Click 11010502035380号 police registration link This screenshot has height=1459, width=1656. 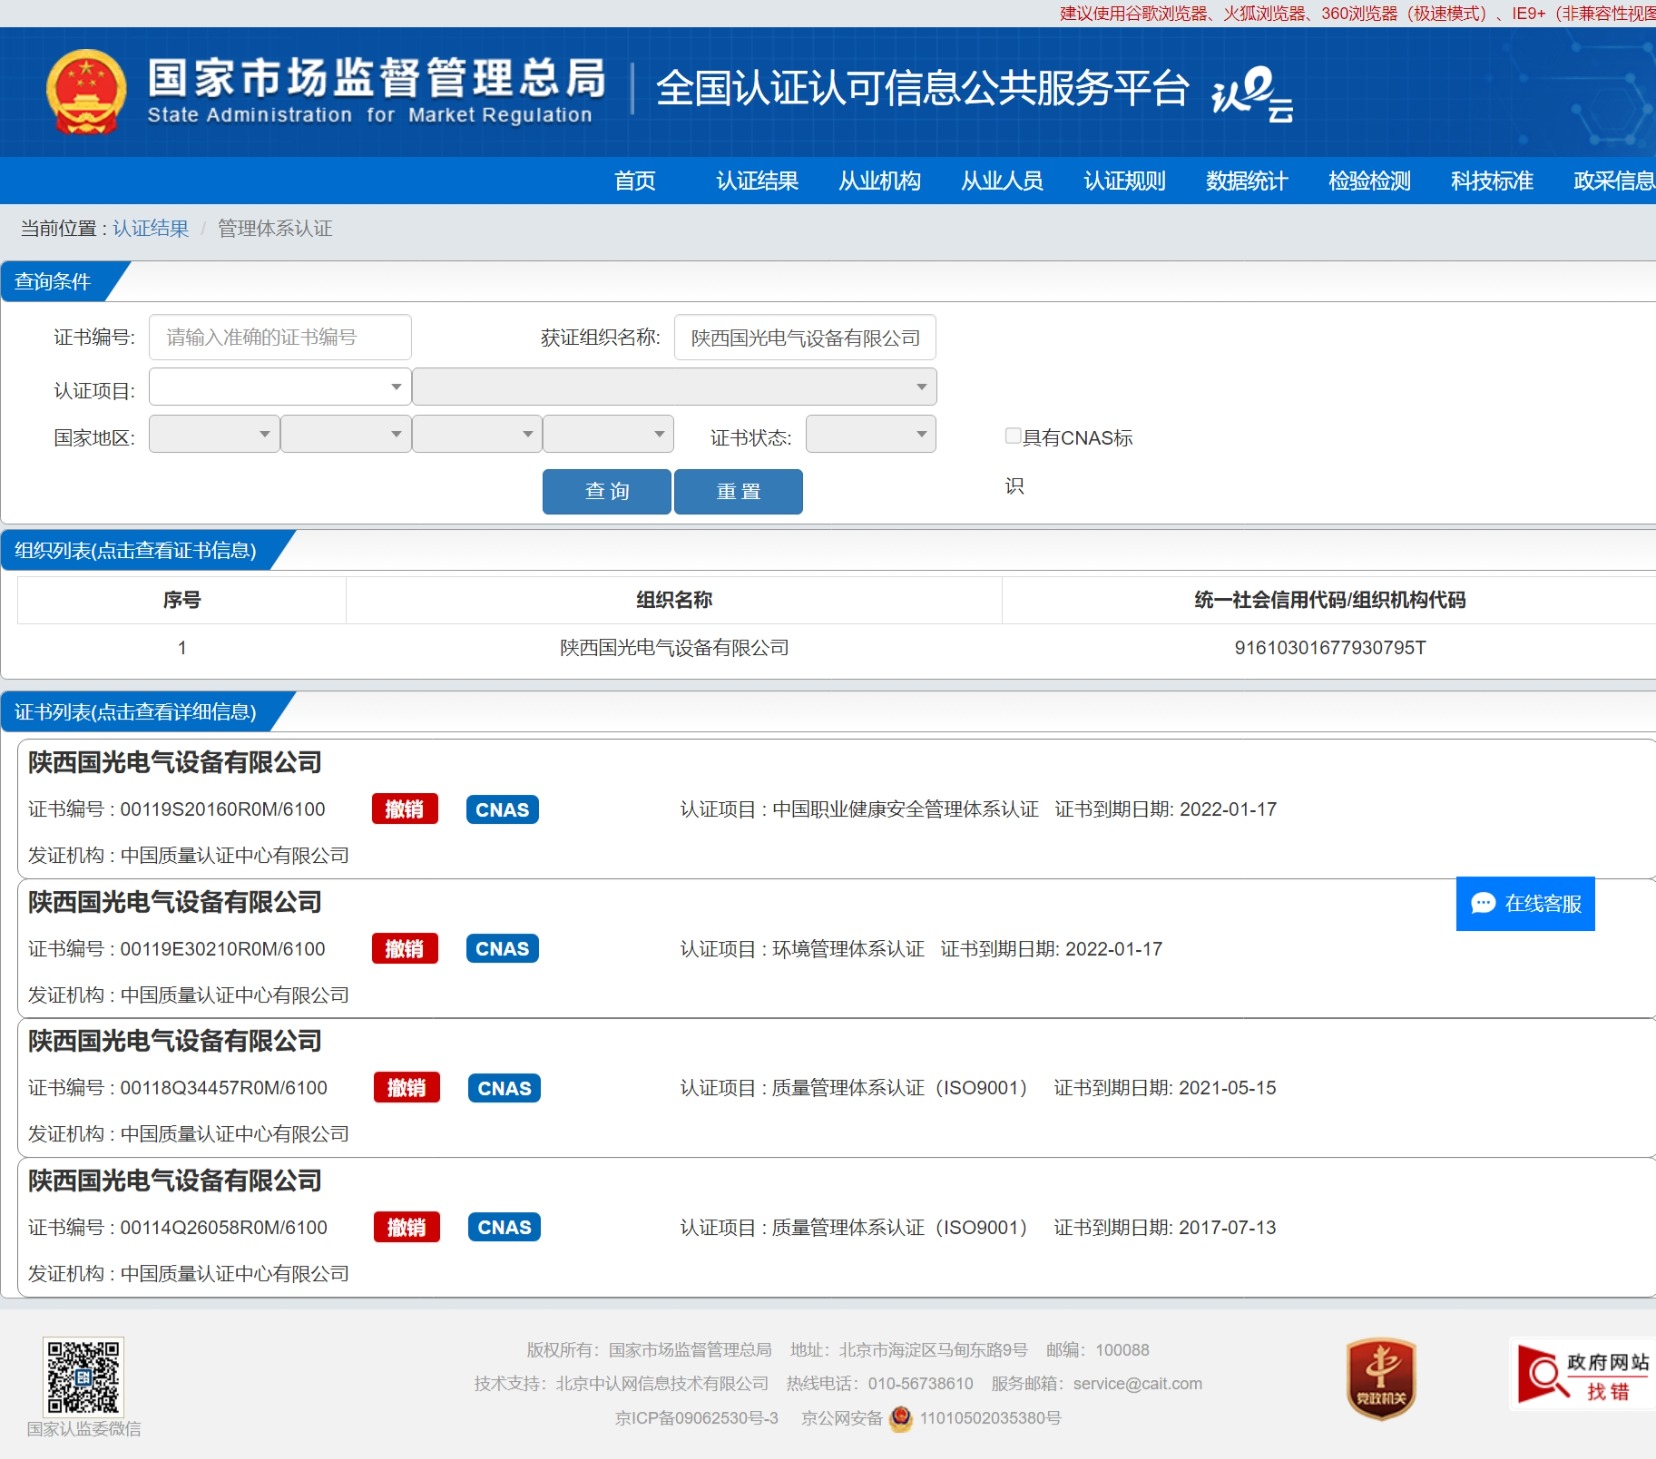[x=990, y=1418]
